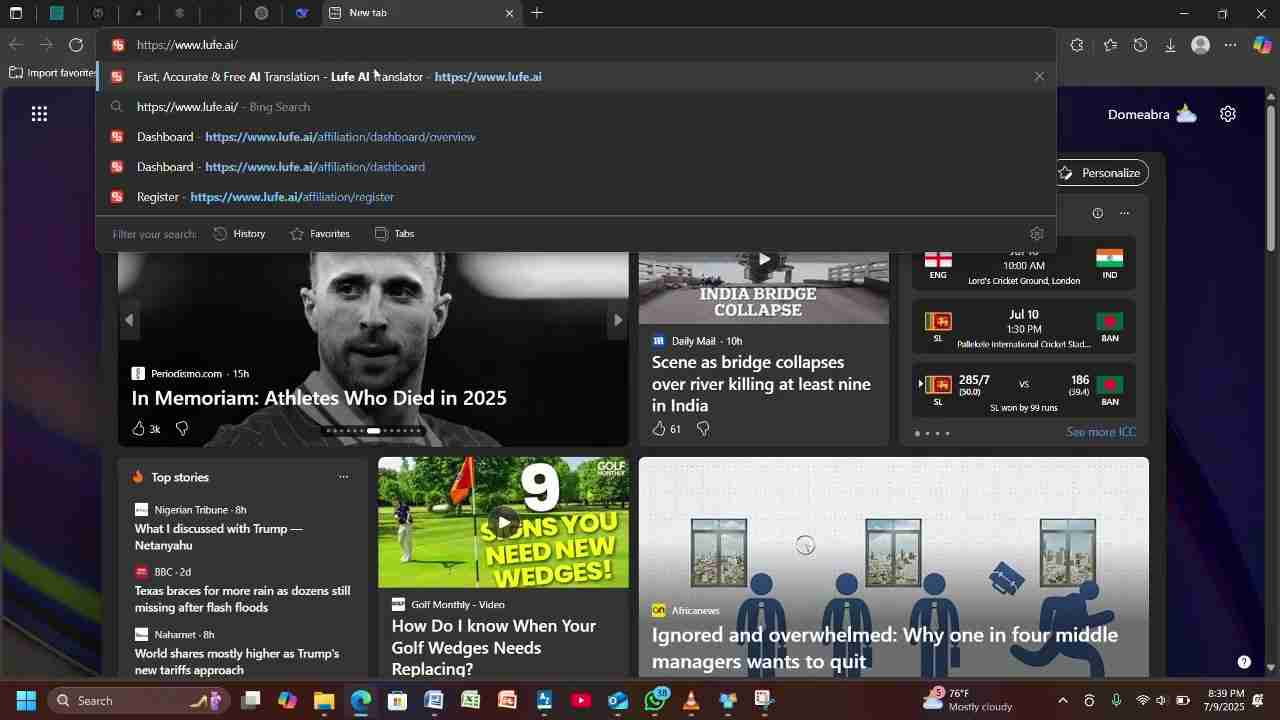Go to previous carousel story
This screenshot has height=720, width=1280.
129,320
